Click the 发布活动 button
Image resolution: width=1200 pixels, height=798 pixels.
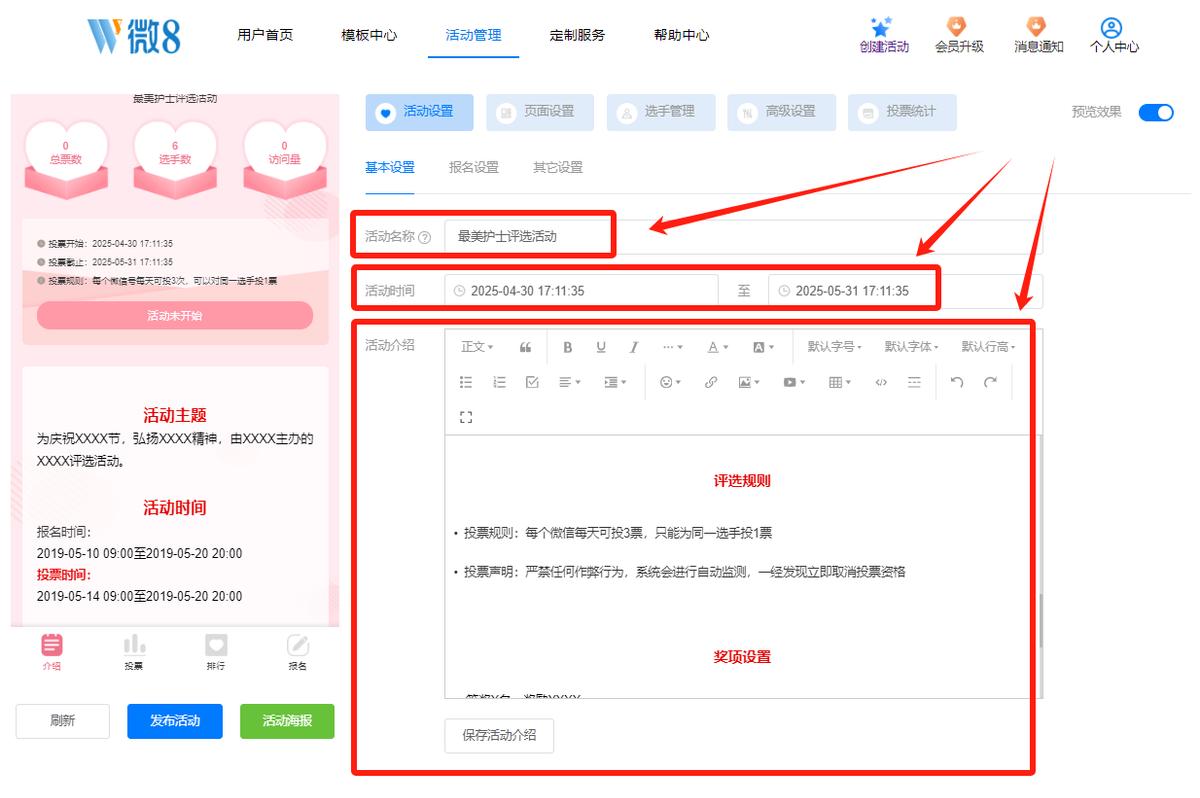pos(174,721)
